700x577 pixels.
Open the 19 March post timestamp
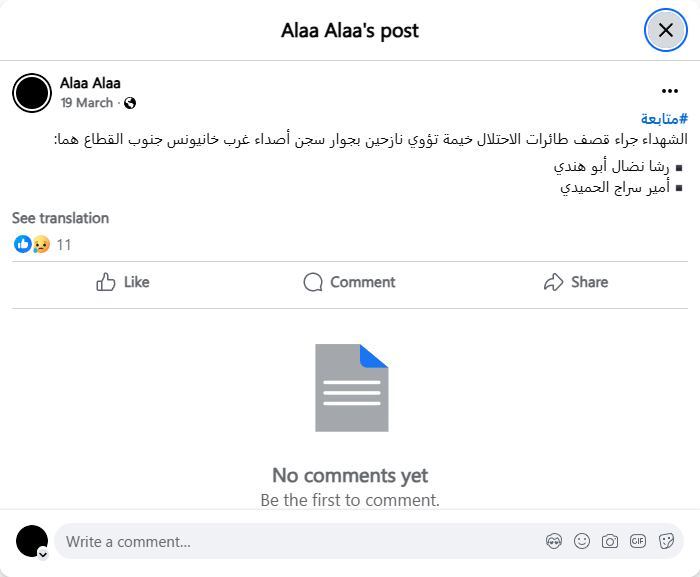tap(87, 103)
